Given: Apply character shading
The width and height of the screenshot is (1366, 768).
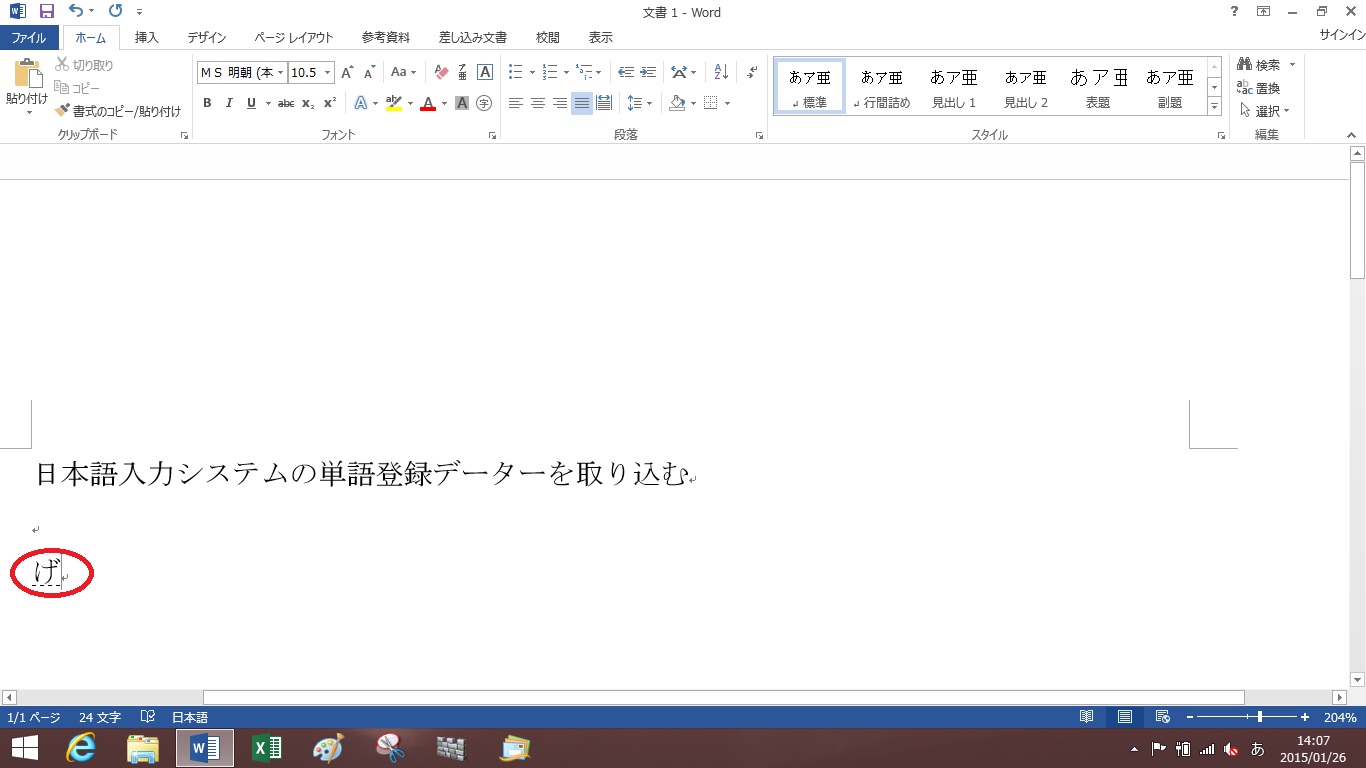Looking at the screenshot, I should point(462,103).
